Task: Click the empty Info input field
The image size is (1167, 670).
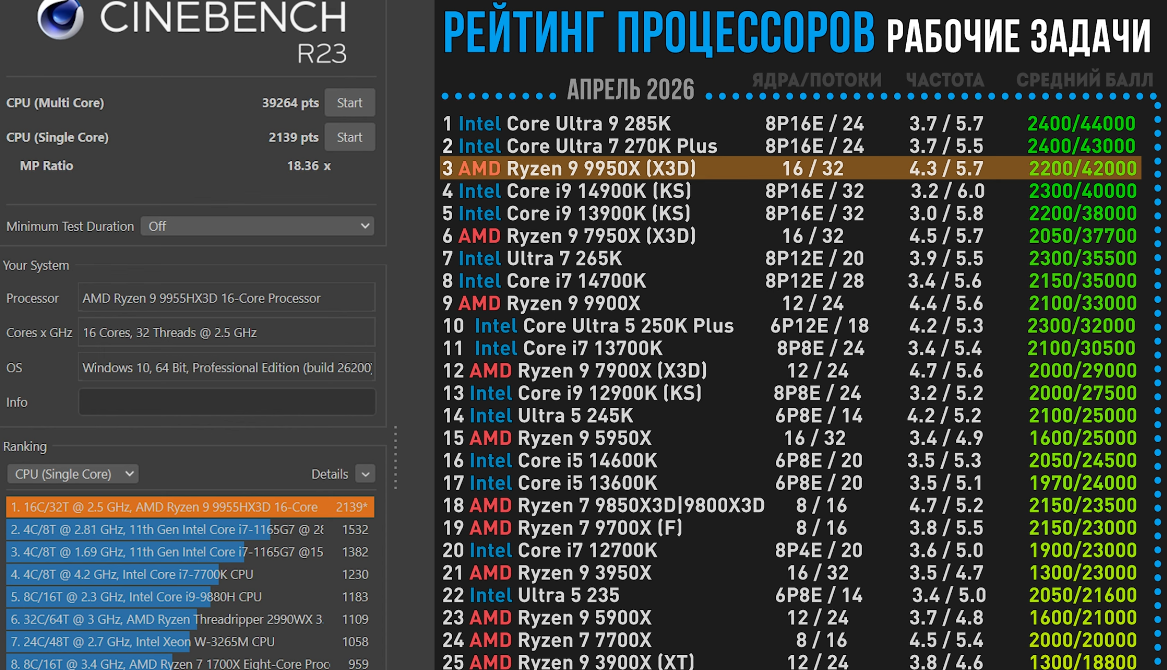Action: (x=226, y=402)
